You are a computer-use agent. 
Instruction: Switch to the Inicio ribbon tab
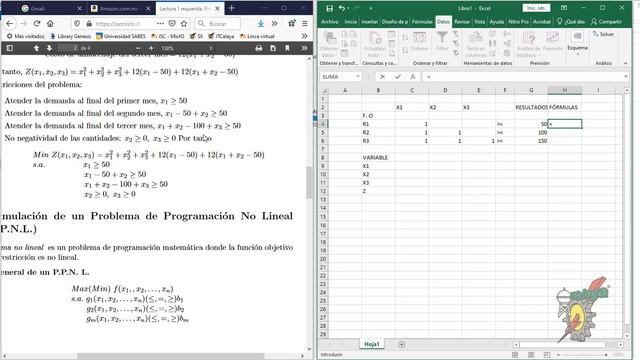(x=350, y=22)
